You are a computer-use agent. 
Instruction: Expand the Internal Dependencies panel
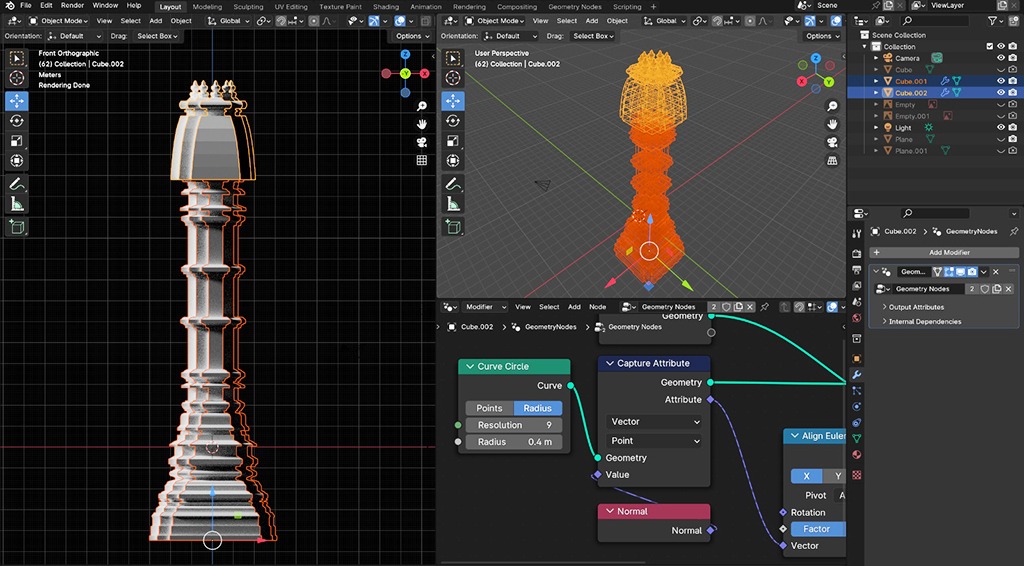tap(924, 321)
